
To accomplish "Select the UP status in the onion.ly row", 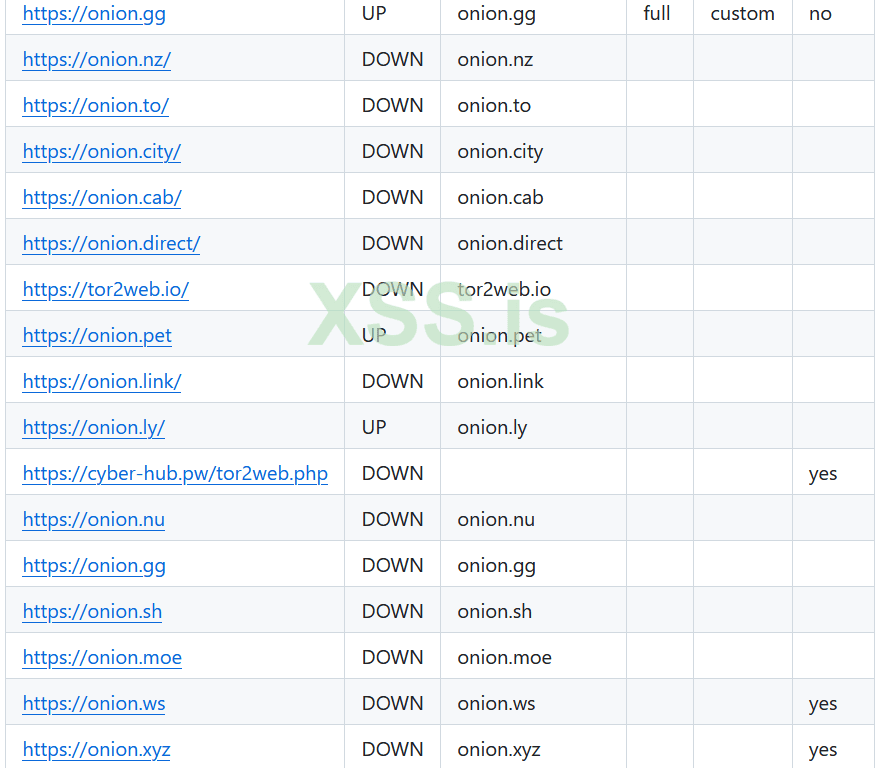I will pos(374,427).
